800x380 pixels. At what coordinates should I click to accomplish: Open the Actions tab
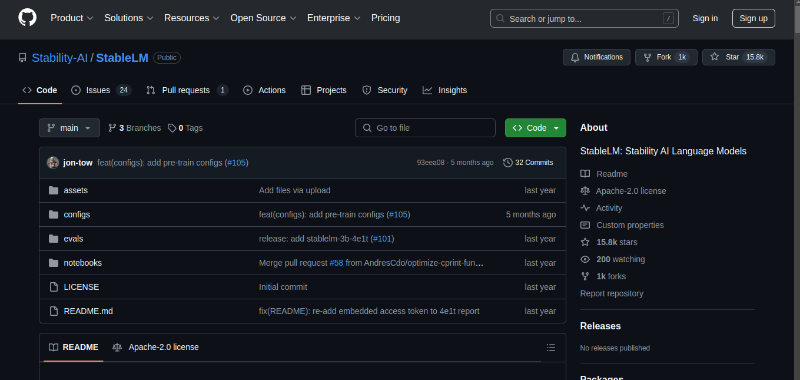pos(264,90)
